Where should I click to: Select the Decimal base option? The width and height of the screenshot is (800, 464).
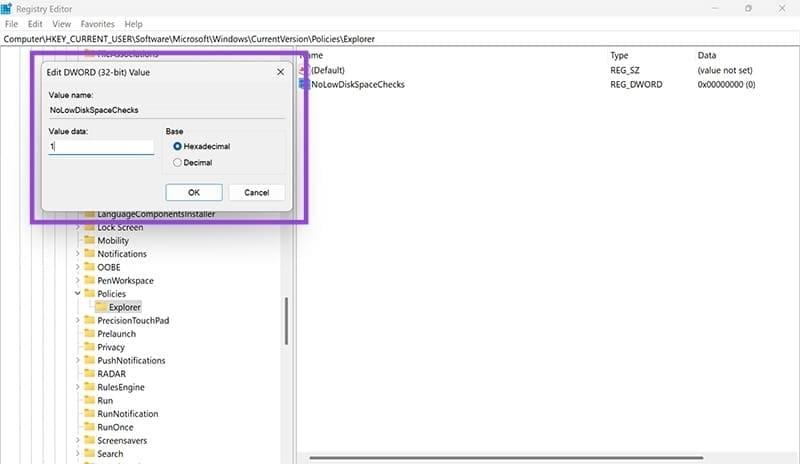(x=178, y=162)
